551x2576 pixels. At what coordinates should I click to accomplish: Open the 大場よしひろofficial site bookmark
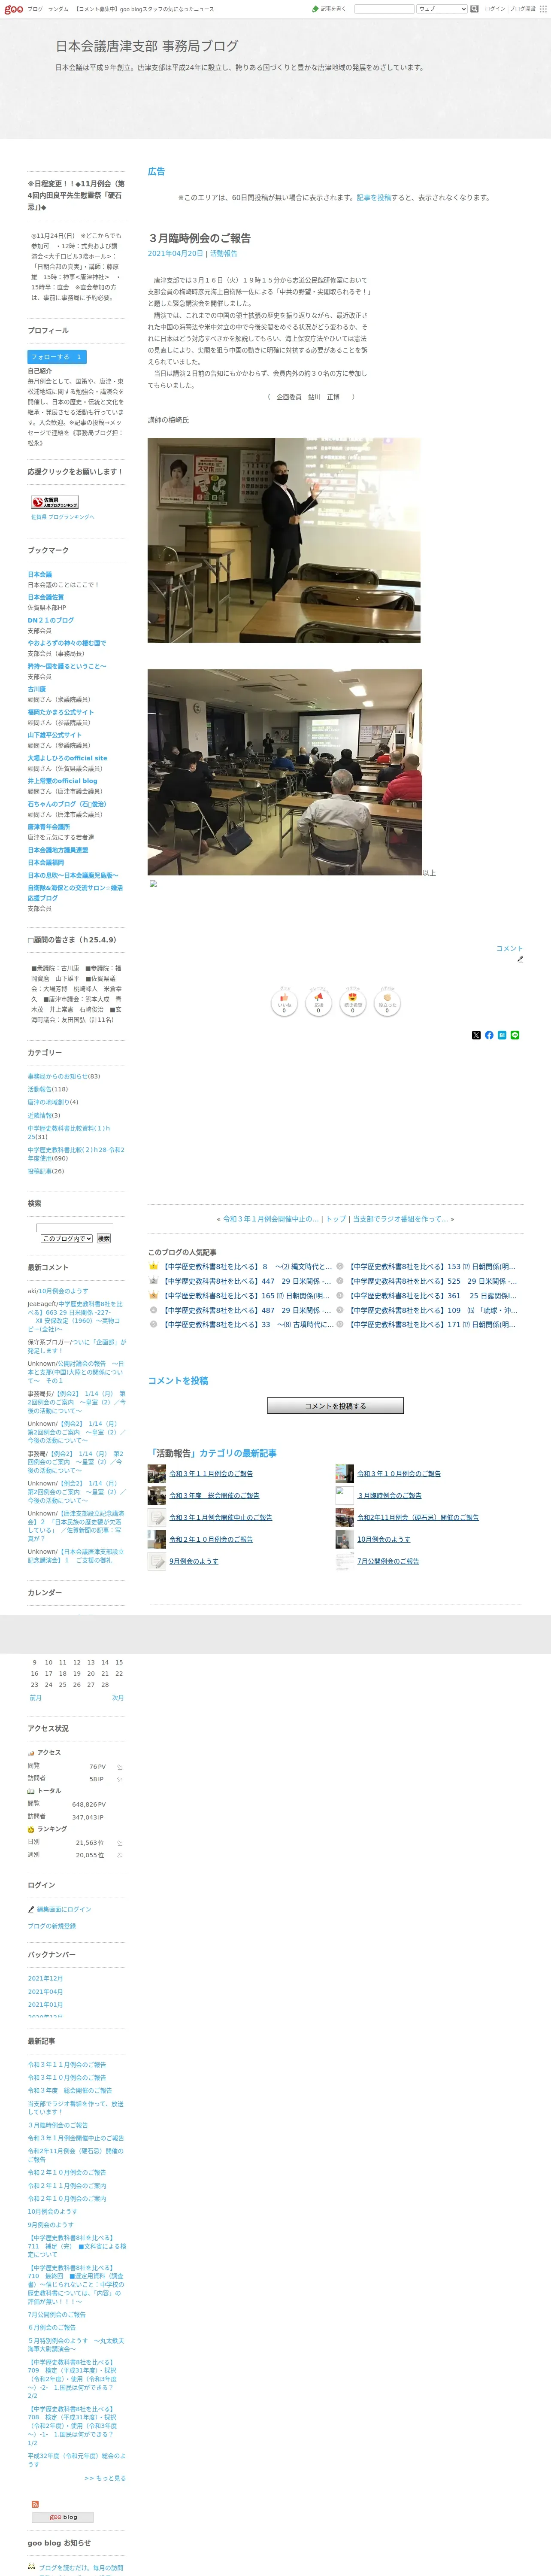[x=67, y=758]
